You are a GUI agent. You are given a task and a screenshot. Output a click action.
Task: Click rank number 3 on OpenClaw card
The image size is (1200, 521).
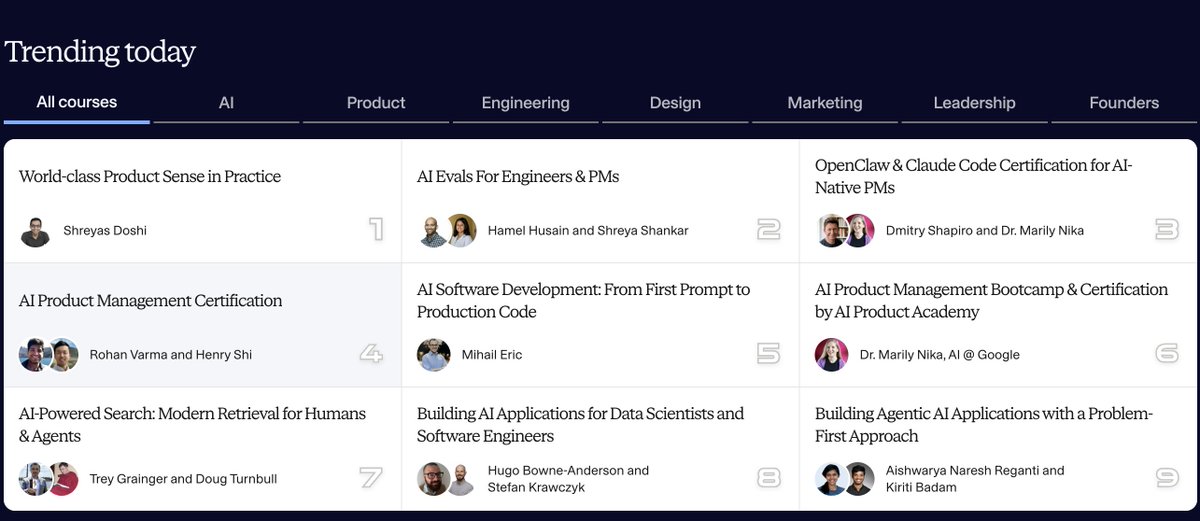pyautogui.click(x=1166, y=230)
